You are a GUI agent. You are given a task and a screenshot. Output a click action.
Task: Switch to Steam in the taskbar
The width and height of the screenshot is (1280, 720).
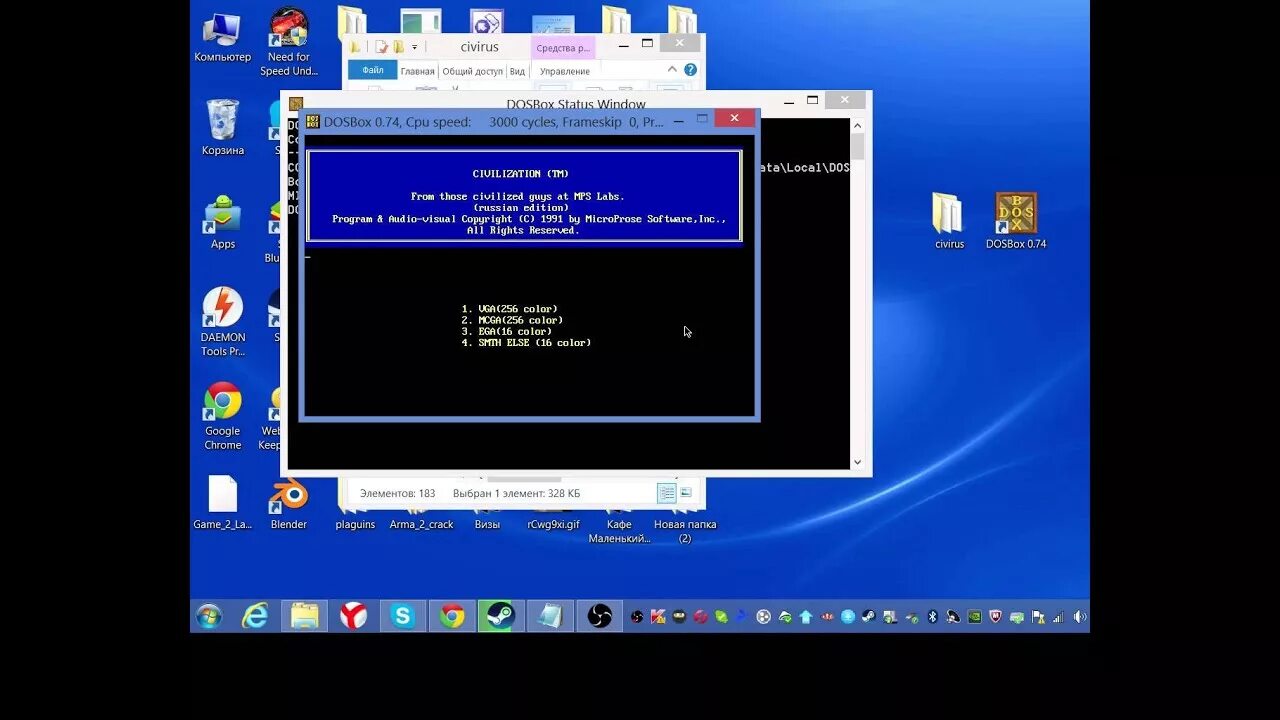[500, 616]
